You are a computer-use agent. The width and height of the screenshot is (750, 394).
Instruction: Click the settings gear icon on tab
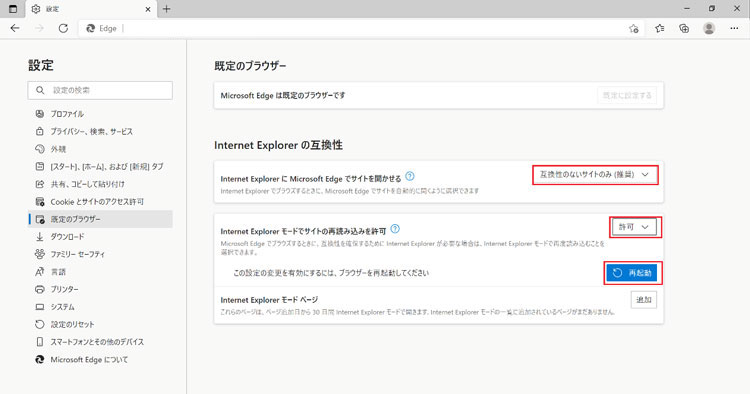coord(36,9)
